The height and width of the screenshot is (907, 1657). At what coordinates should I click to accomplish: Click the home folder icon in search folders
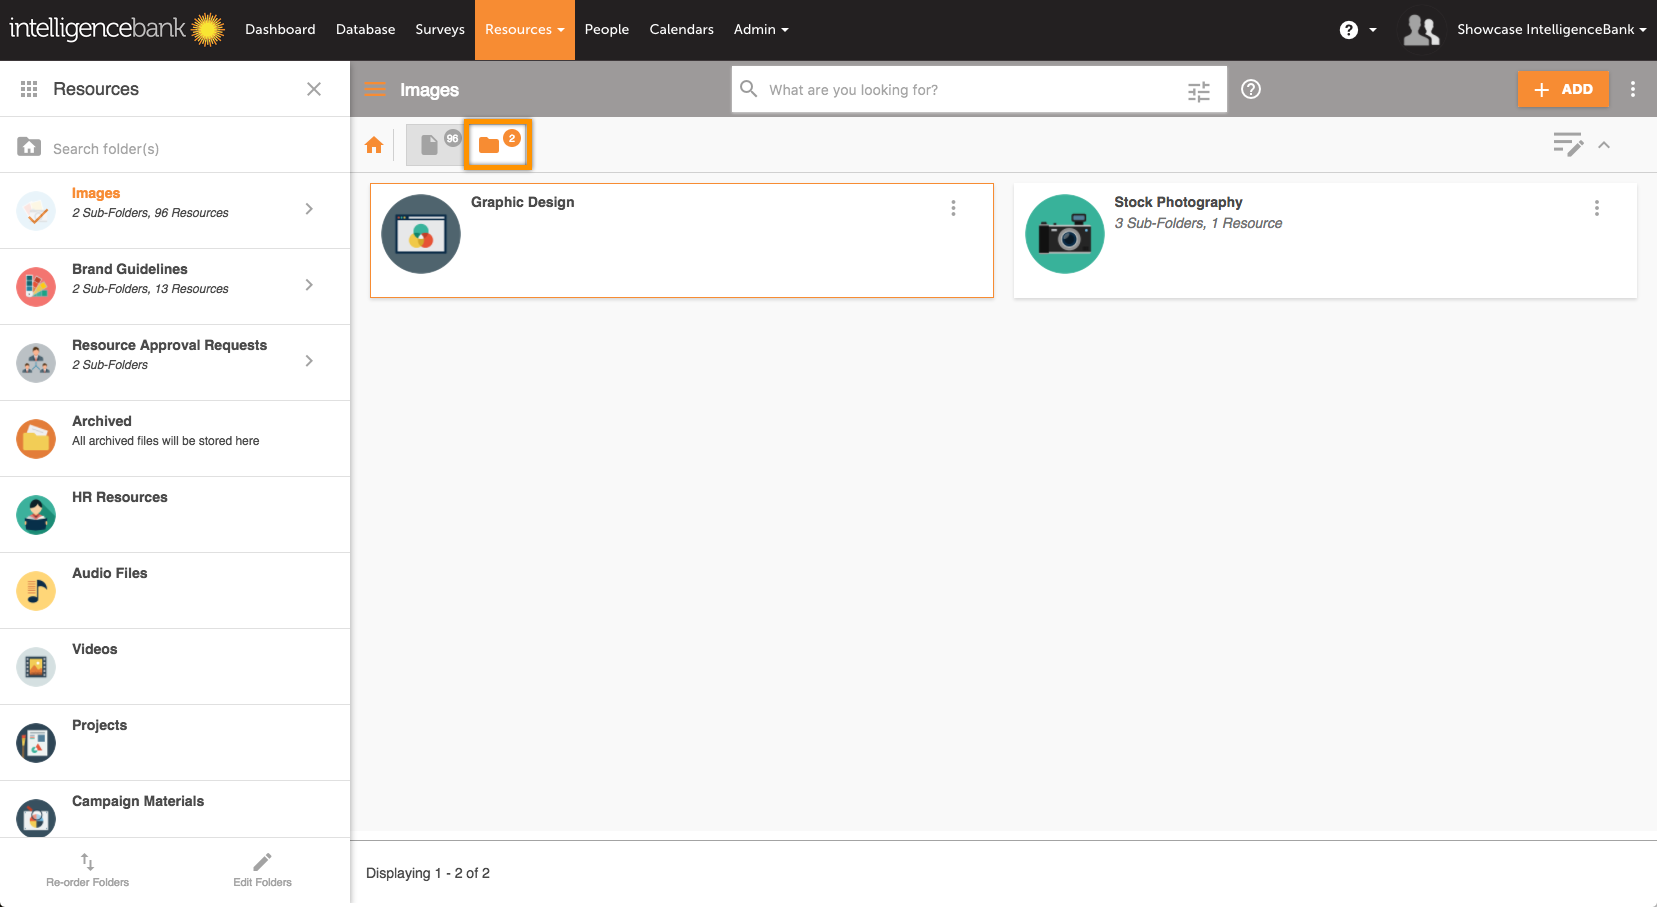29,147
